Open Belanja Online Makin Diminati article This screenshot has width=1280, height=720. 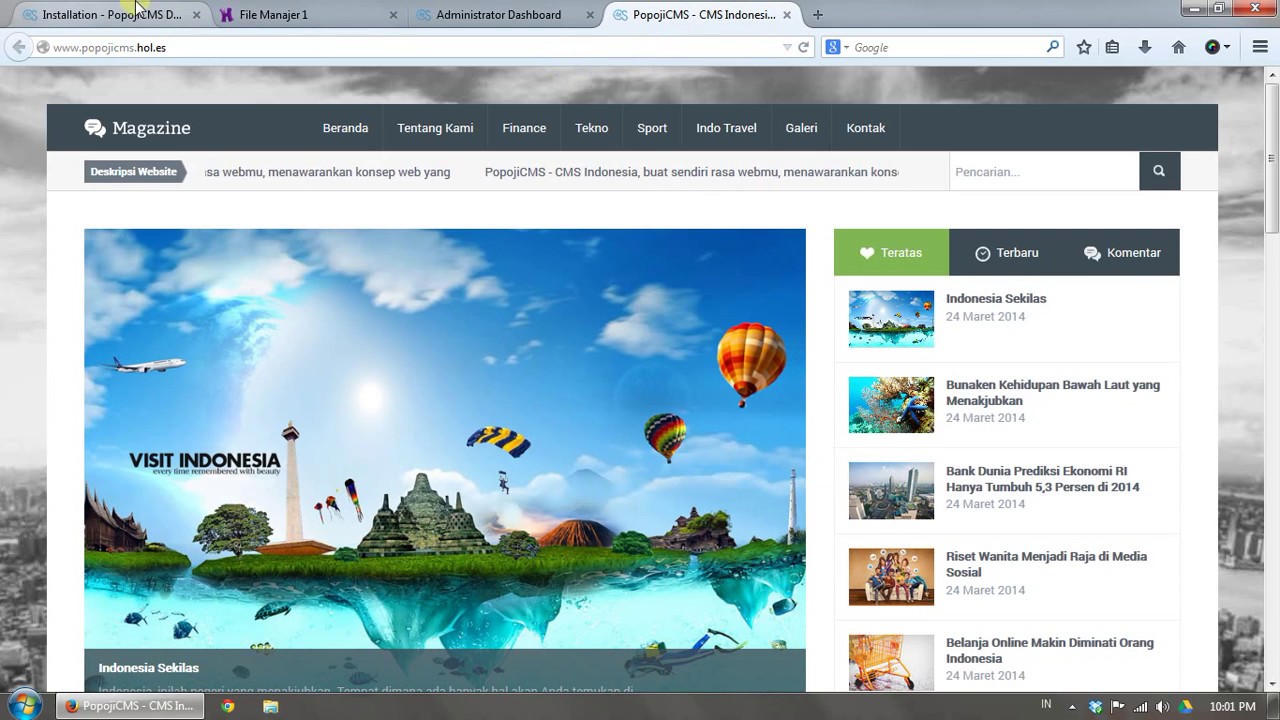1050,651
